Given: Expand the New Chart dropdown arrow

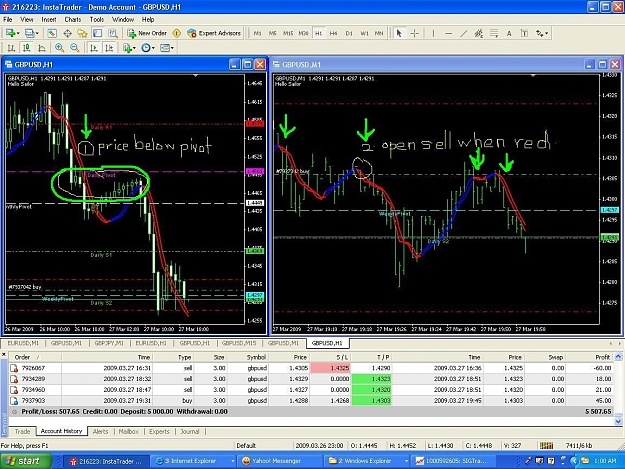Looking at the screenshot, I should (18, 33).
